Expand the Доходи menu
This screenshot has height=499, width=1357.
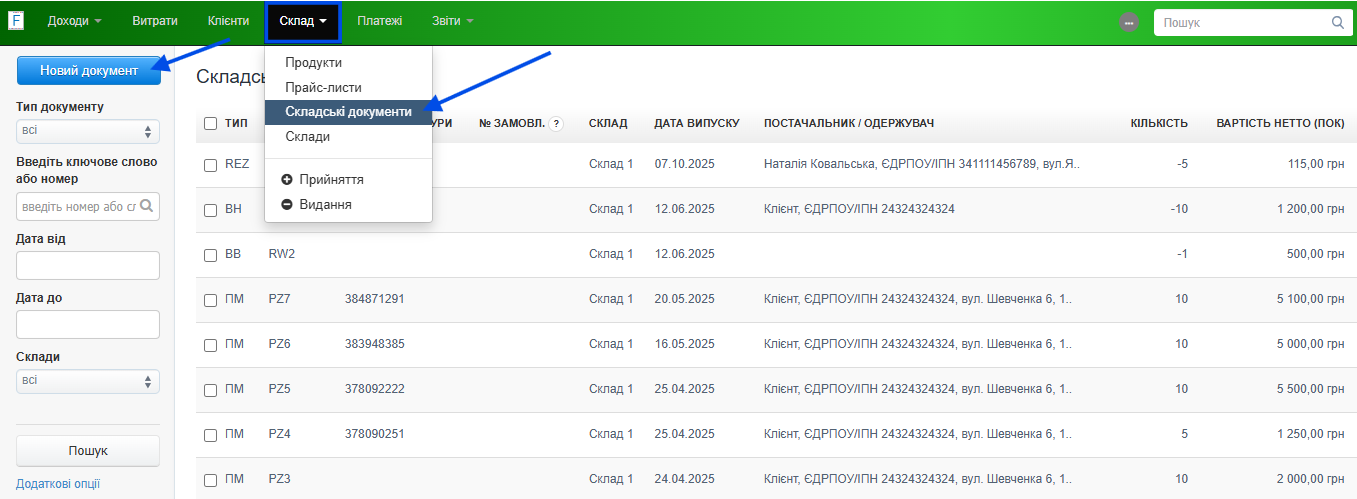pos(75,21)
